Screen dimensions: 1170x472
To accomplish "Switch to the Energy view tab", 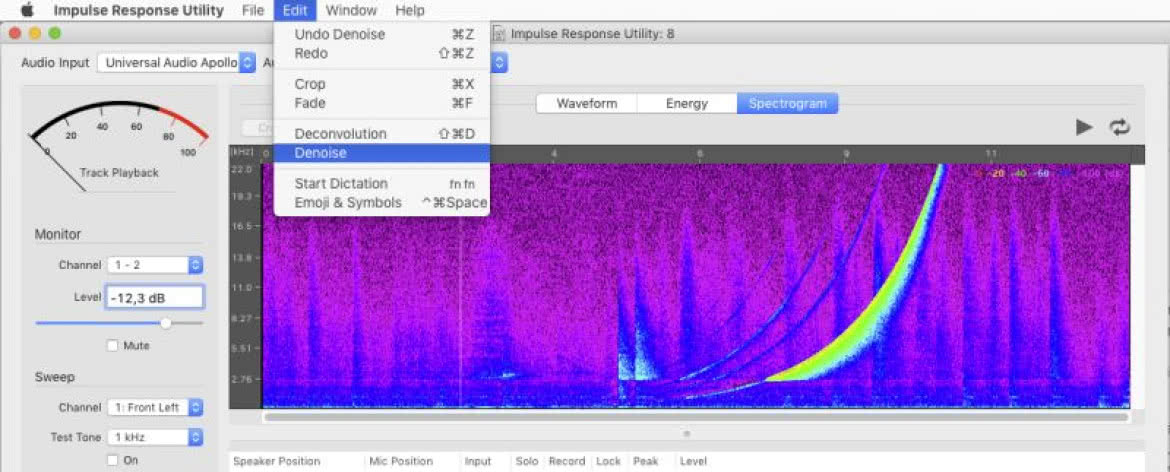I will (x=686, y=104).
